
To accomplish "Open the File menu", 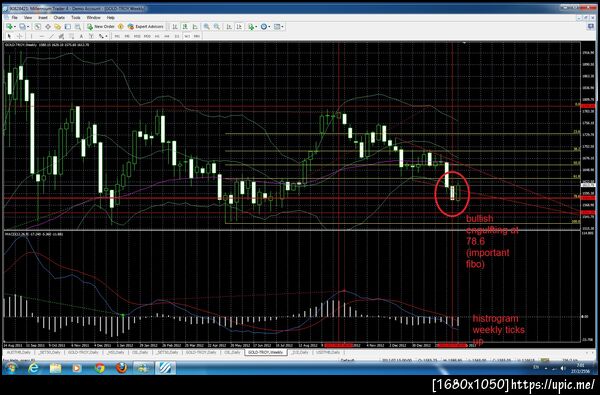I will tap(15, 18).
